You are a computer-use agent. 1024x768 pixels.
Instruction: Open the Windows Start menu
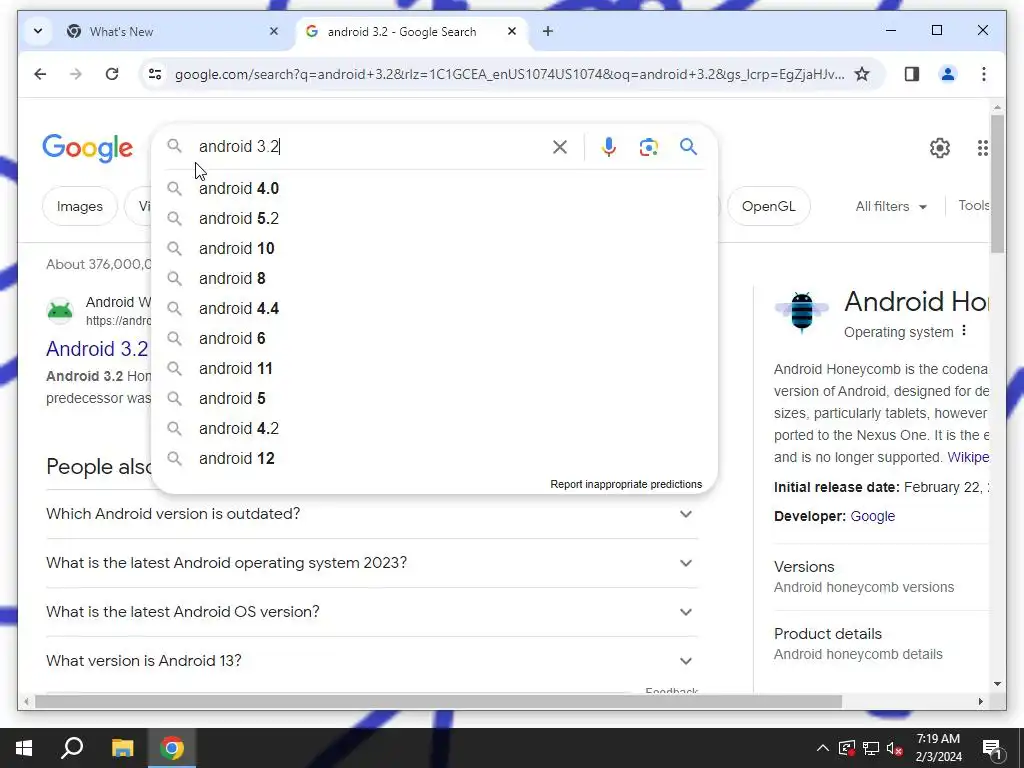click(x=24, y=748)
